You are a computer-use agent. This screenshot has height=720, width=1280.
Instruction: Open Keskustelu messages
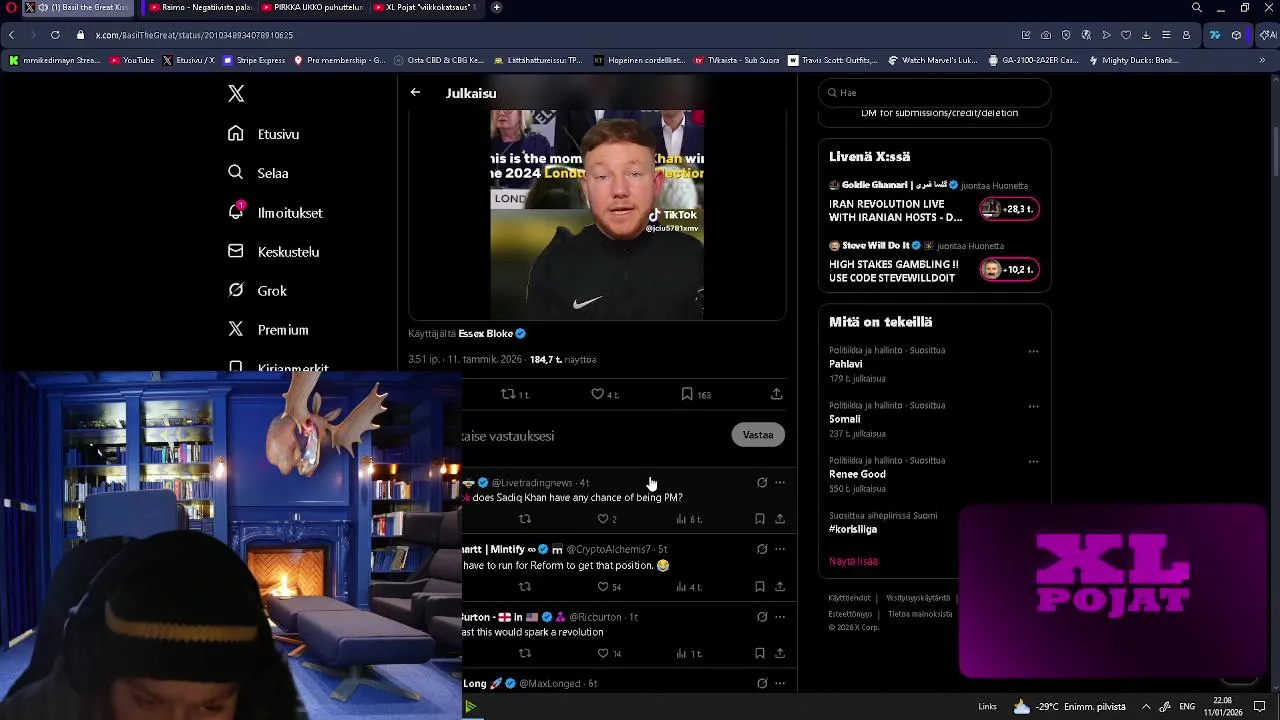pyautogui.click(x=273, y=251)
